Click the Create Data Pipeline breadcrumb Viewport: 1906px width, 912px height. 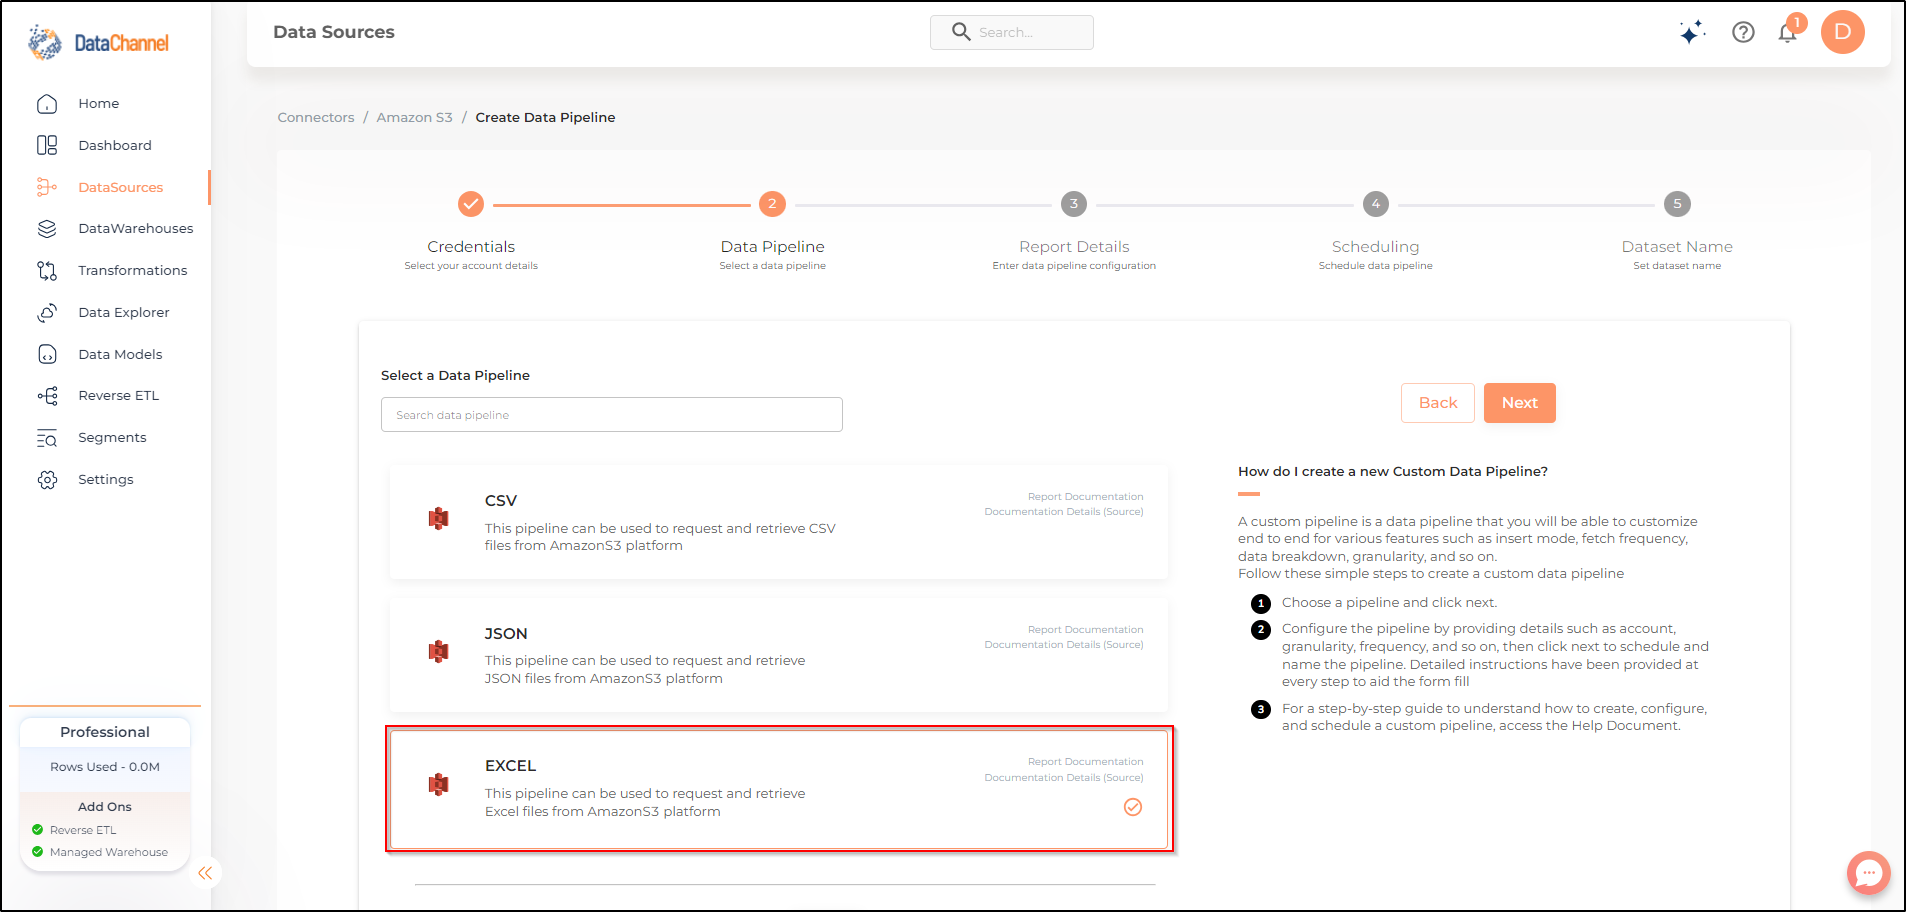coord(545,118)
